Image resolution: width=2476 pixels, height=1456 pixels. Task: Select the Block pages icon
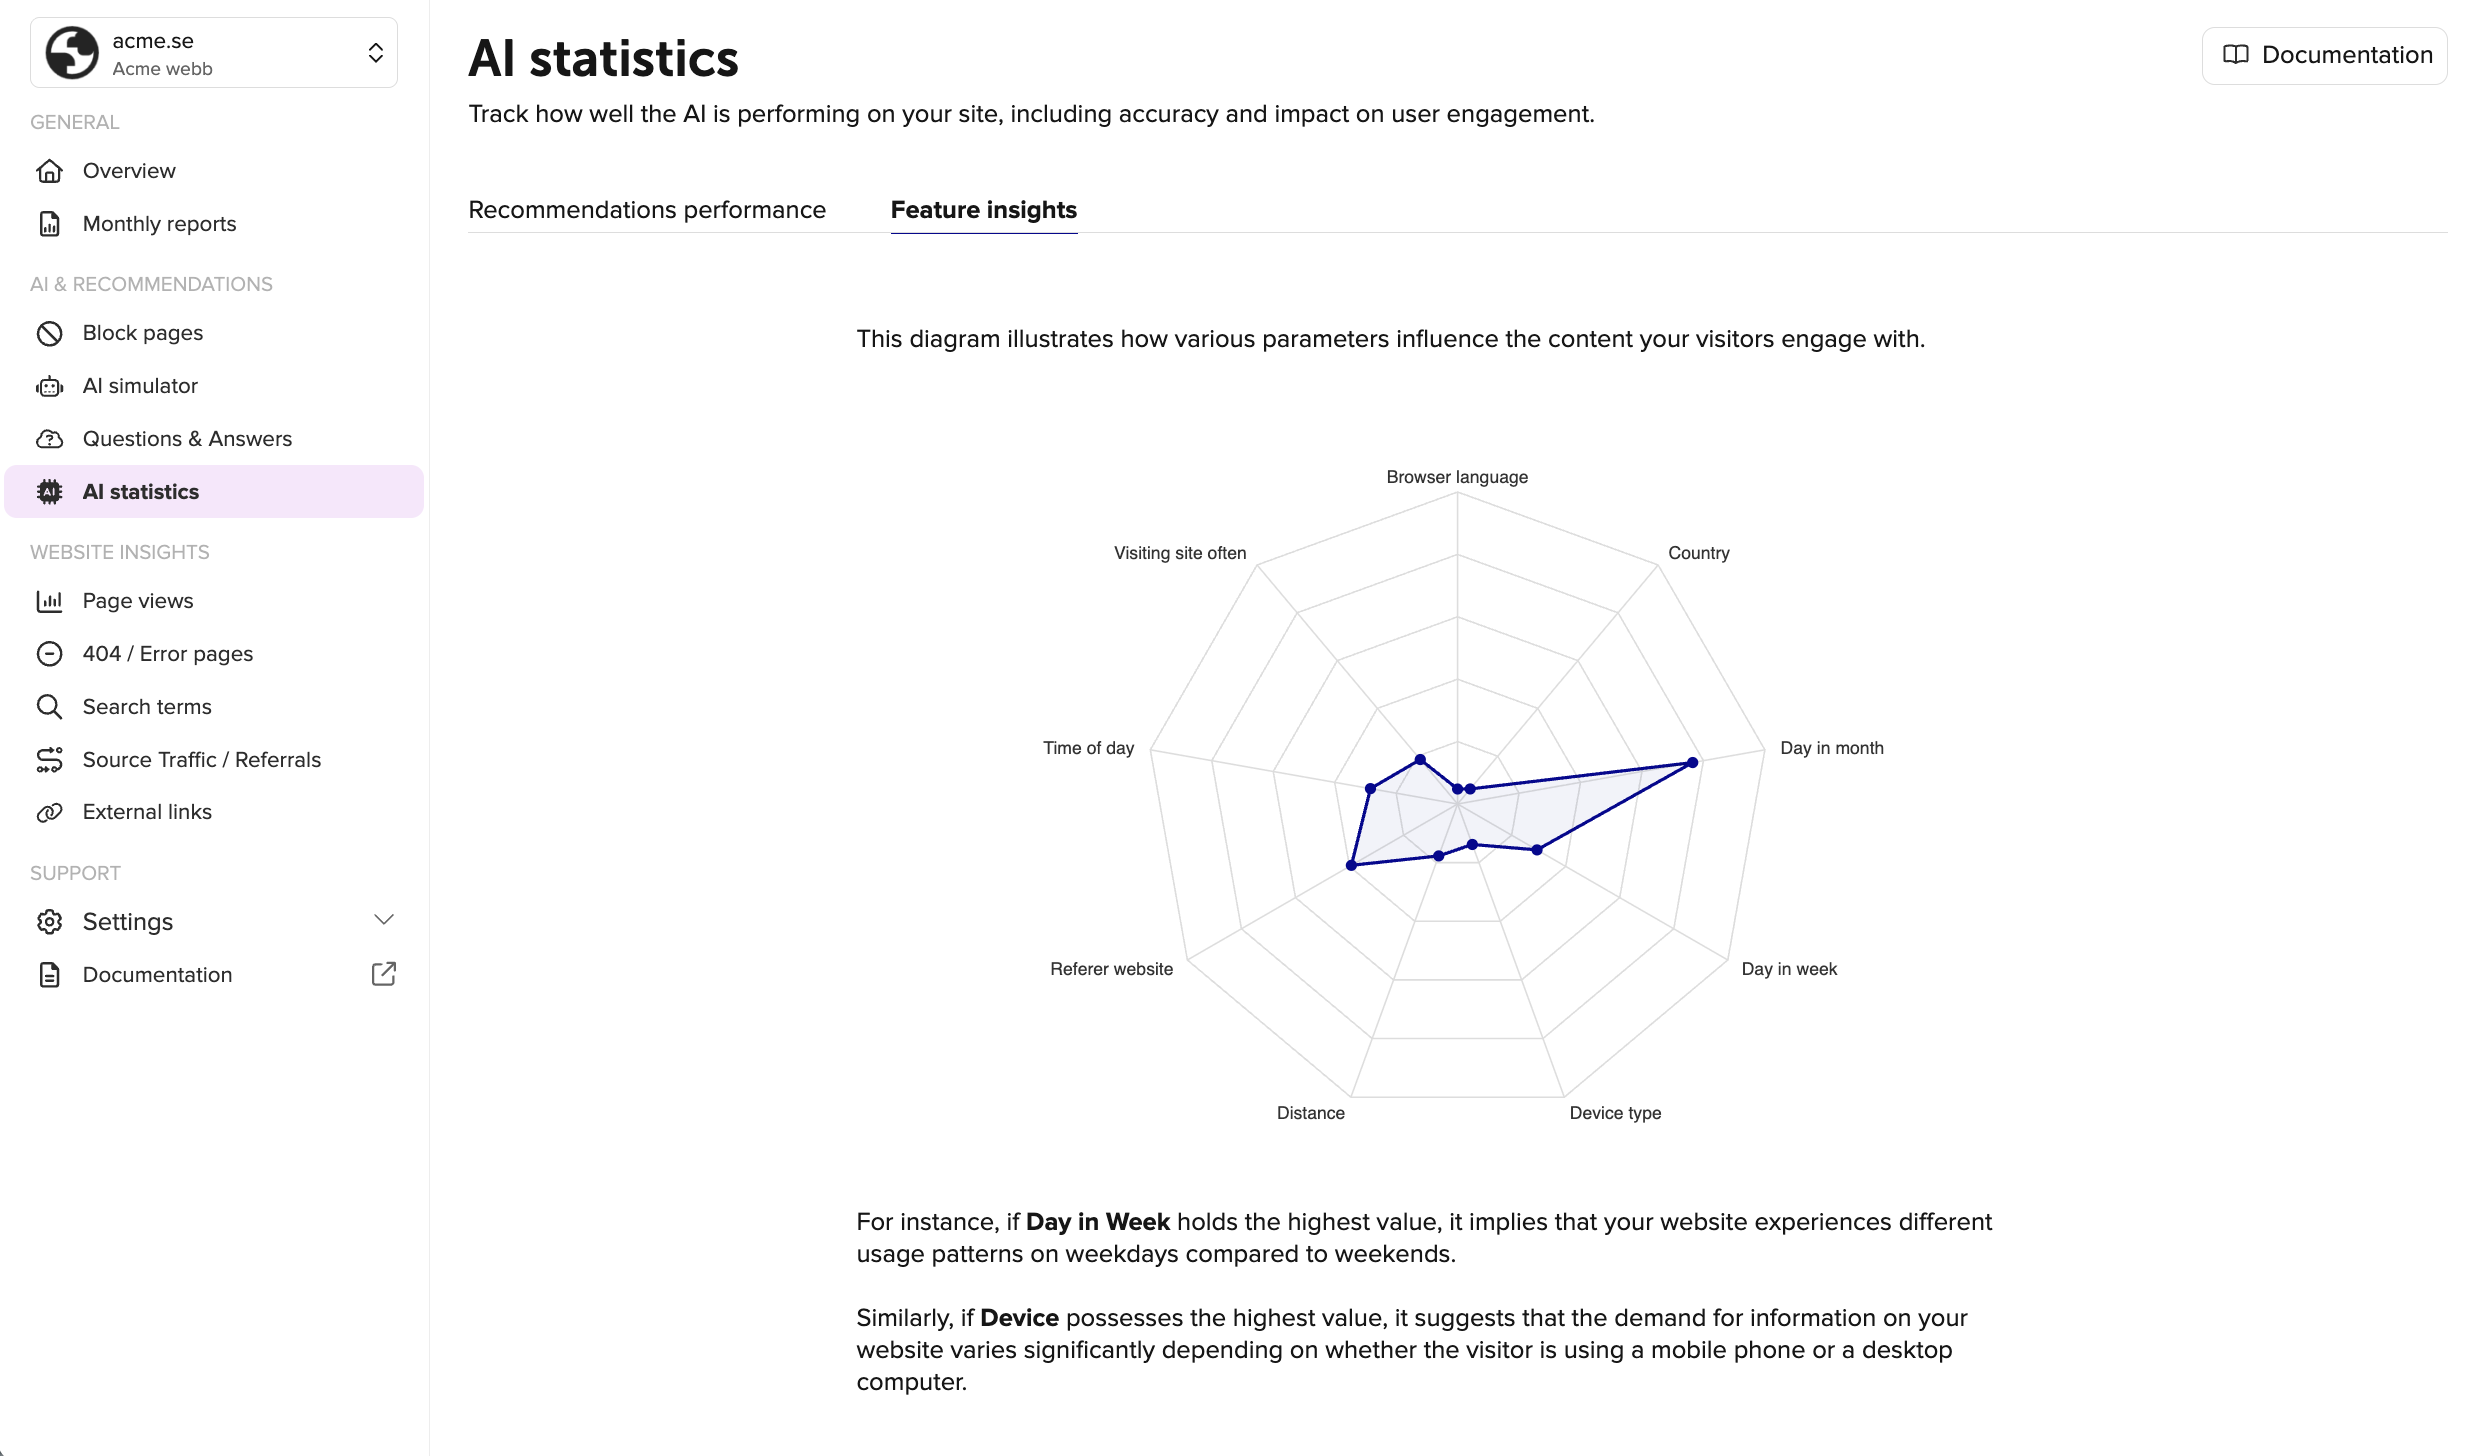pos(50,332)
